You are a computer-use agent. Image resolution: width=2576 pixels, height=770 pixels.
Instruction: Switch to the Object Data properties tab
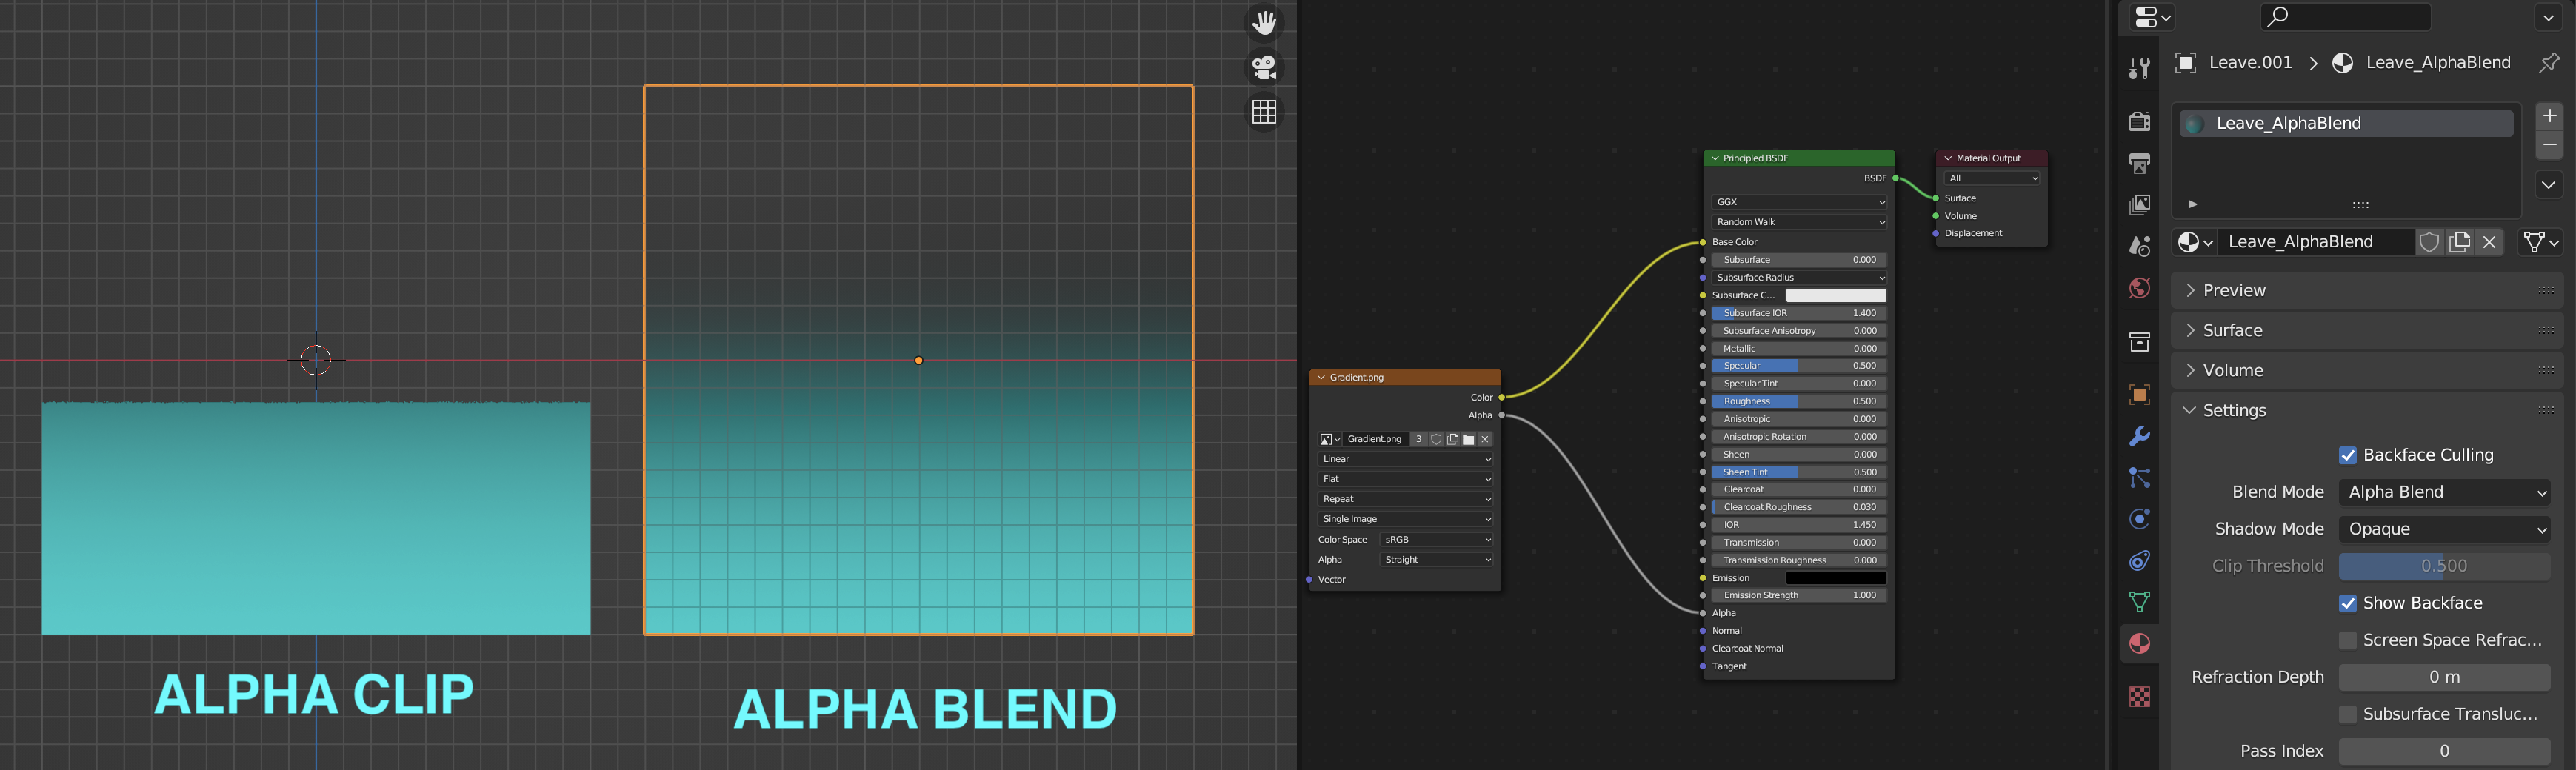coord(2139,601)
